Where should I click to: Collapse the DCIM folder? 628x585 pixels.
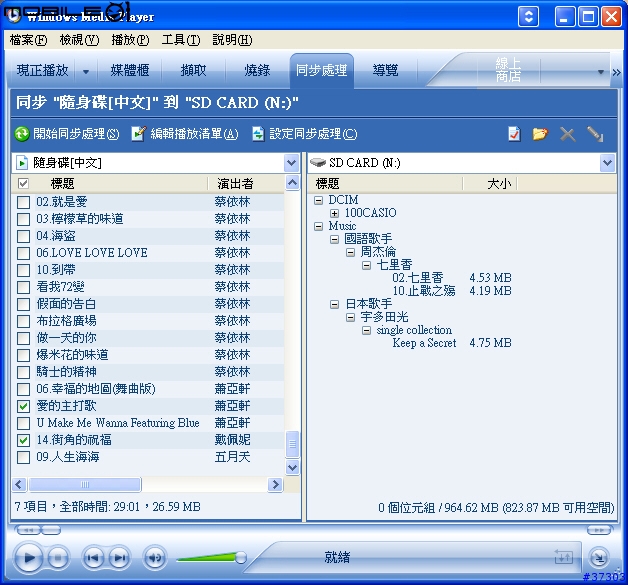tap(318, 200)
